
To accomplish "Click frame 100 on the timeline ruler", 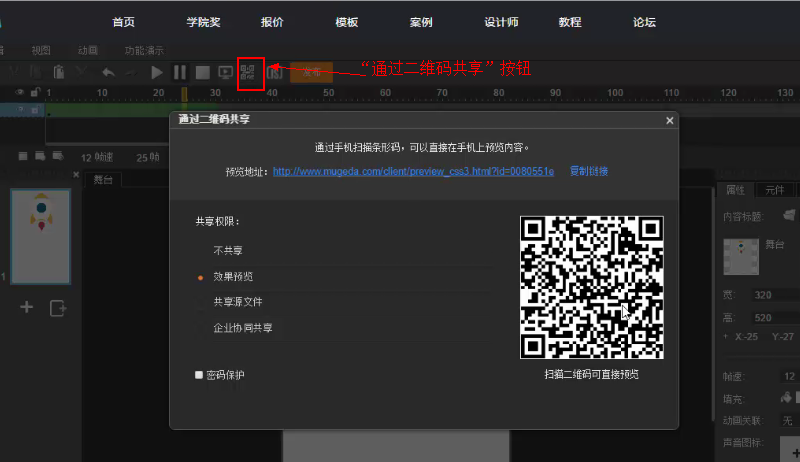I will (615, 93).
